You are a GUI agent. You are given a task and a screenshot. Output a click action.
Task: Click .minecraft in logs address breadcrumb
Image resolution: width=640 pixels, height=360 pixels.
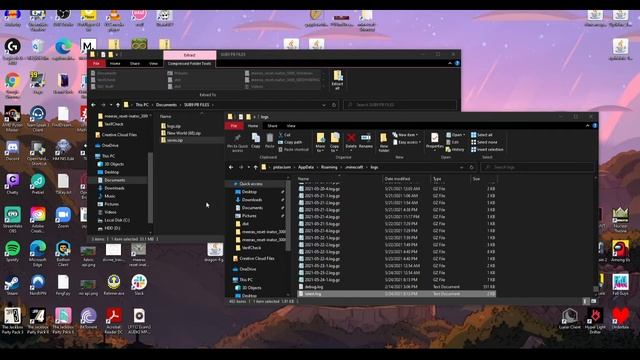pos(354,167)
